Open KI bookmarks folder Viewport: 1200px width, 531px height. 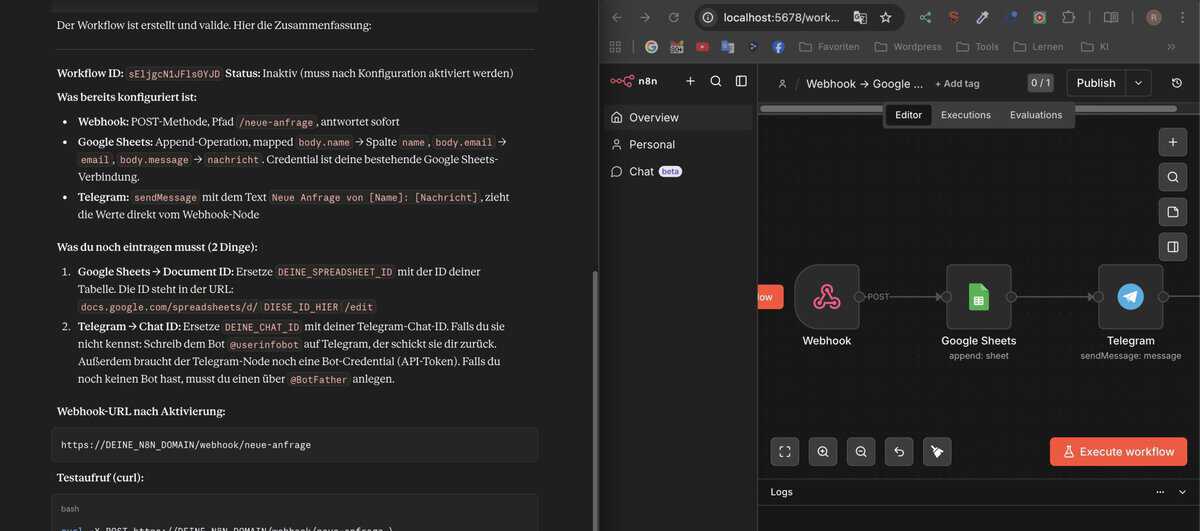1096,46
